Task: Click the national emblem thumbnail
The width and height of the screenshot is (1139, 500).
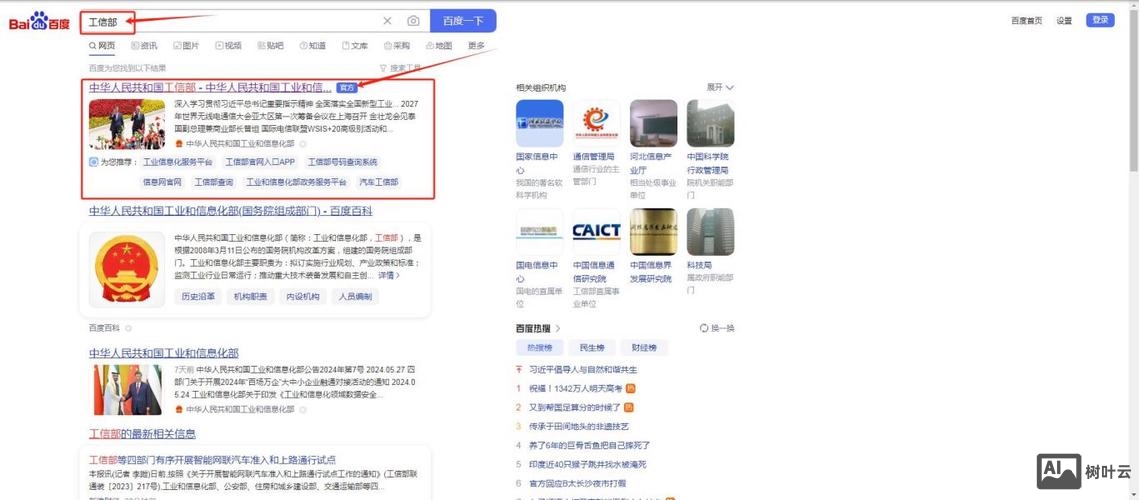Action: click(x=127, y=269)
